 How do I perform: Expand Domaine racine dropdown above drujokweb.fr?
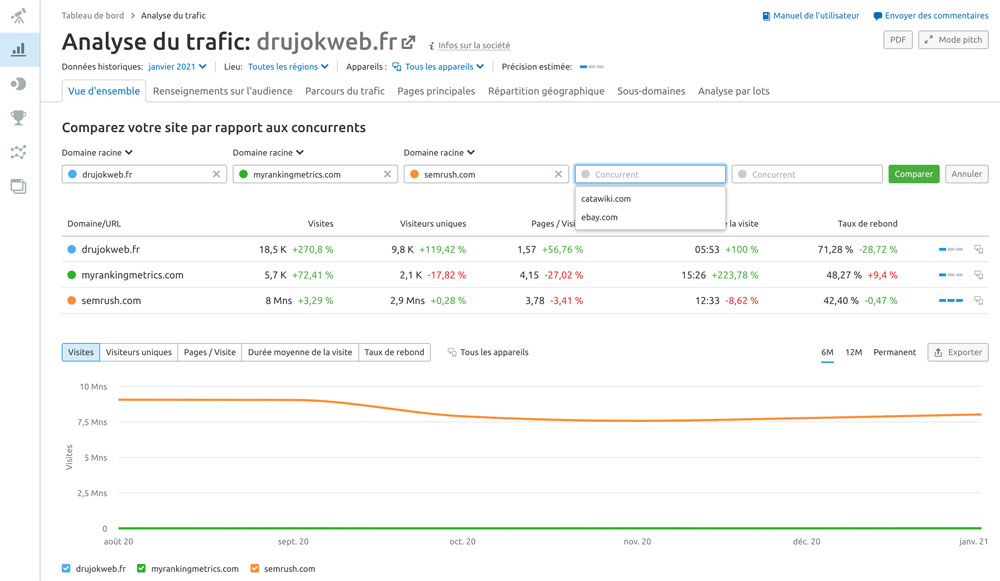pos(97,152)
